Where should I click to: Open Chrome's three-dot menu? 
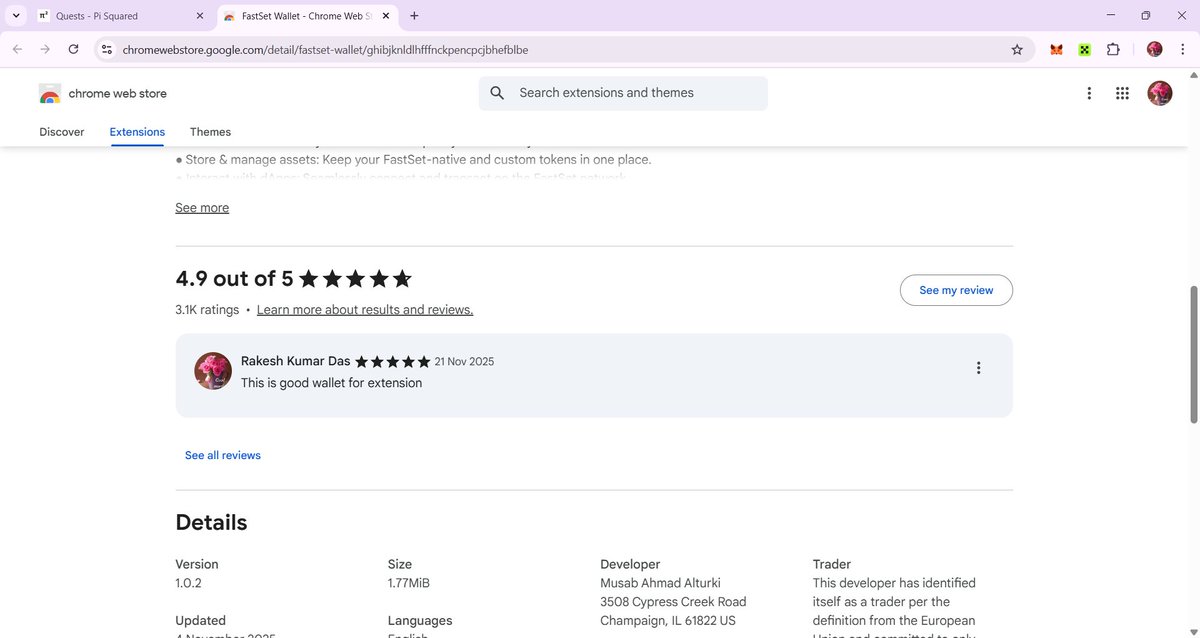[x=1183, y=49]
